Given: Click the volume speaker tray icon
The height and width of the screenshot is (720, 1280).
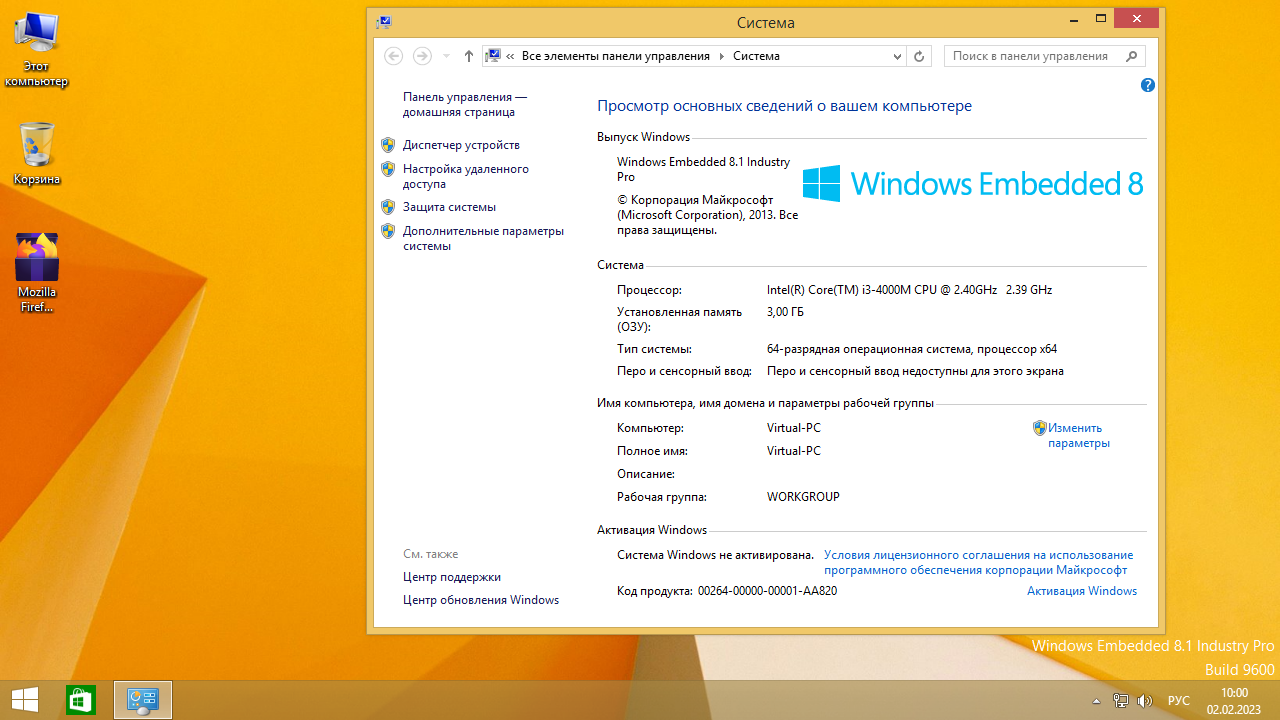Looking at the screenshot, I should [x=1145, y=701].
